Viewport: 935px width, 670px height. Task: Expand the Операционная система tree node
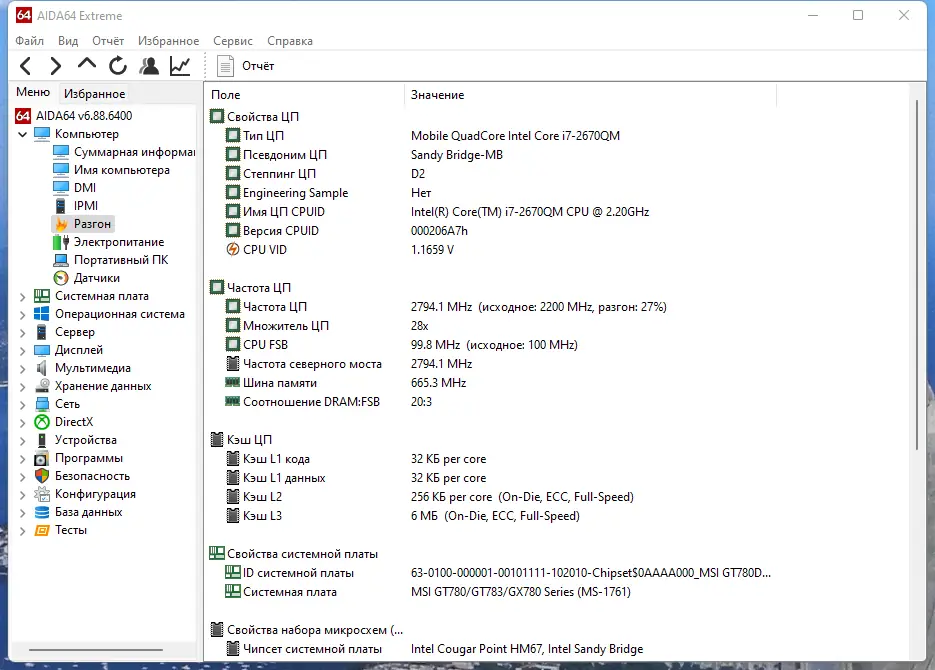coord(23,314)
